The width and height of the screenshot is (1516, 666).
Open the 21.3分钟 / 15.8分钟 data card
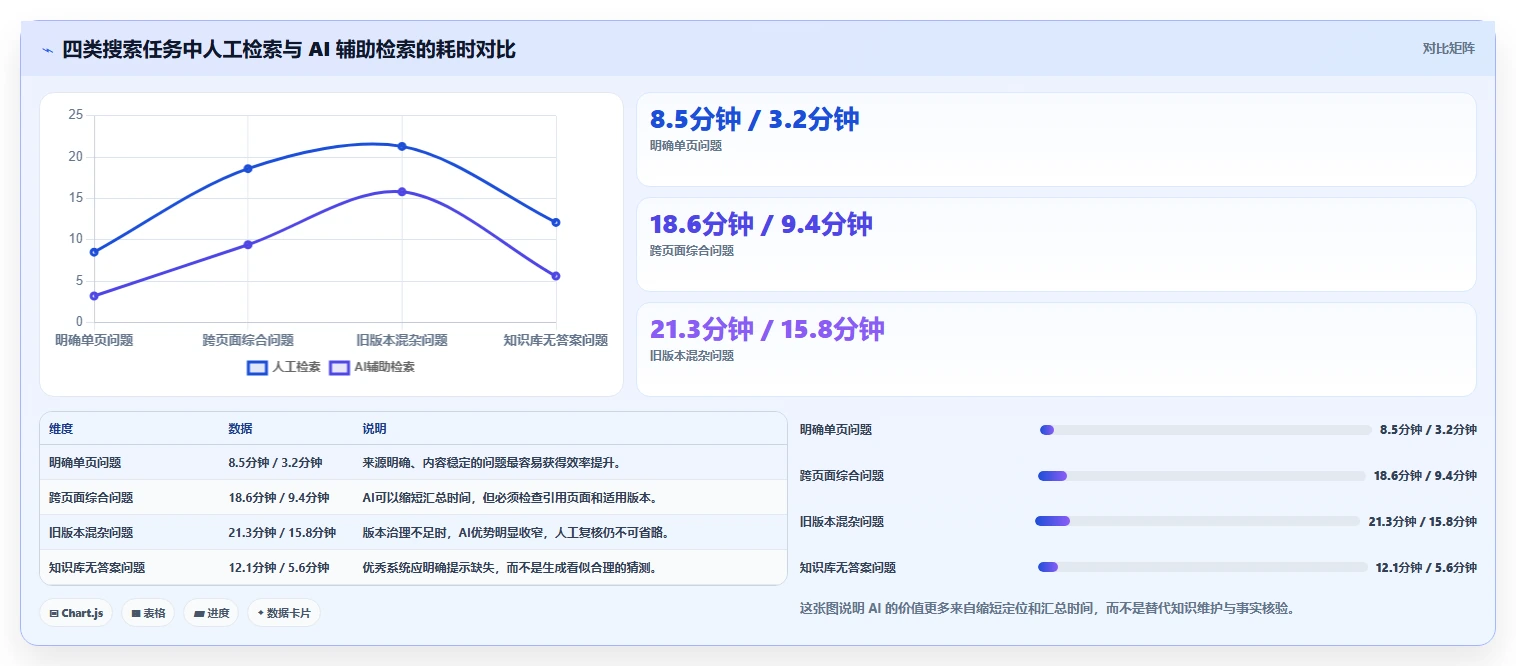(x=1056, y=350)
